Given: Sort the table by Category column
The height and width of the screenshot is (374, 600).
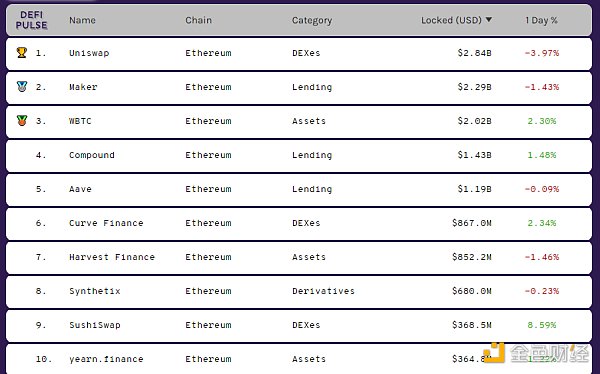Looking at the screenshot, I should coord(312,20).
